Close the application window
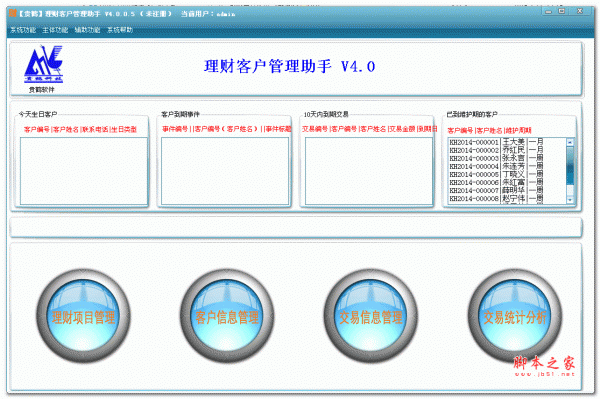Screen dimensions: 600x399 click(580, 11)
